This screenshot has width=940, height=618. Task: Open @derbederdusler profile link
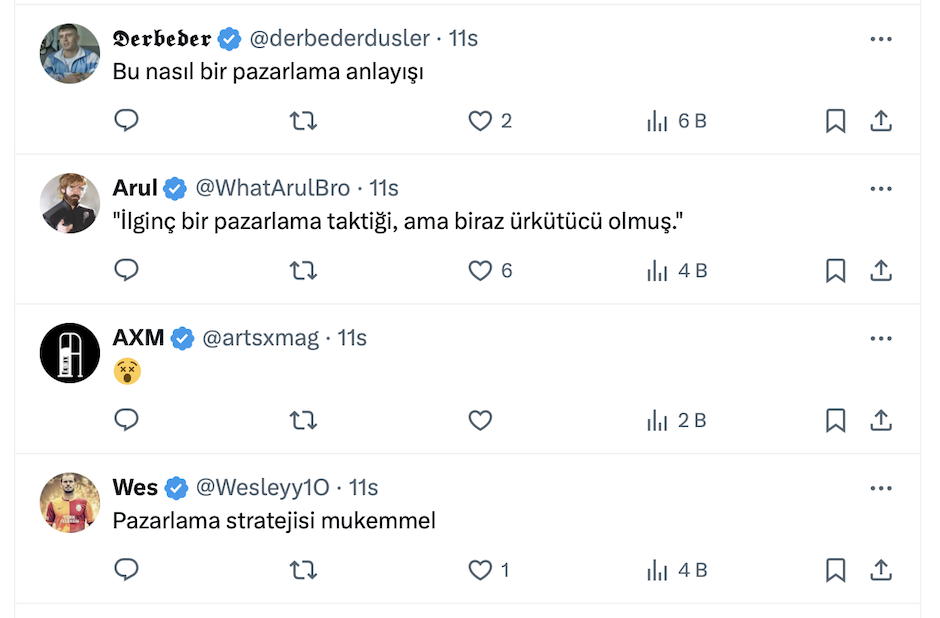pos(339,39)
